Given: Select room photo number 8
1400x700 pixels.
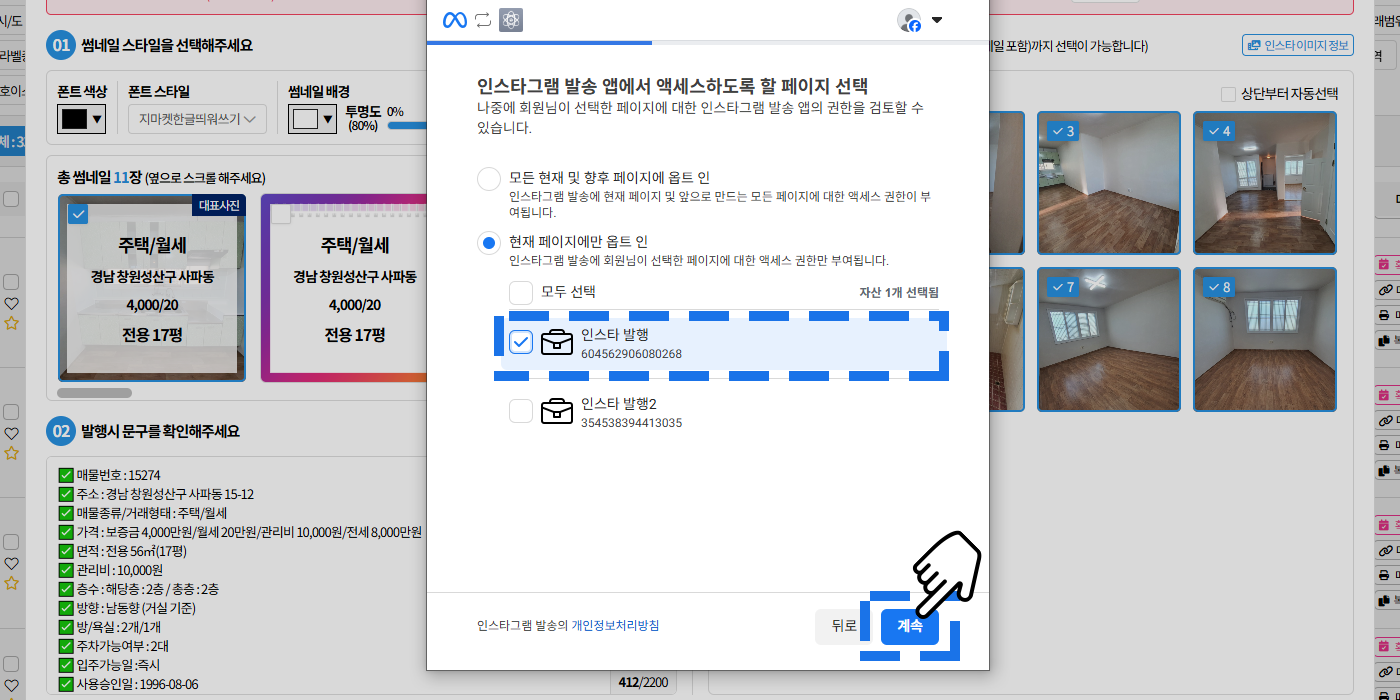Looking at the screenshot, I should pyautogui.click(x=1265, y=339).
